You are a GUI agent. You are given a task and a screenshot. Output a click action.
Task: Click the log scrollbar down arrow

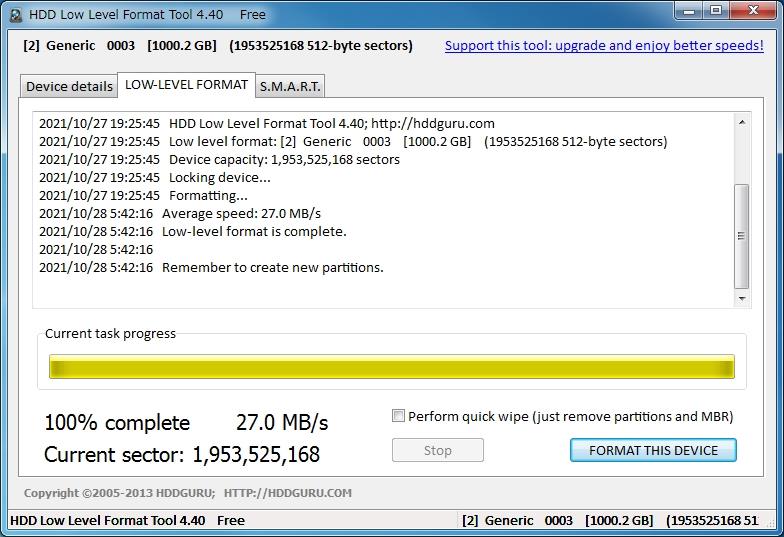pyautogui.click(x=742, y=298)
